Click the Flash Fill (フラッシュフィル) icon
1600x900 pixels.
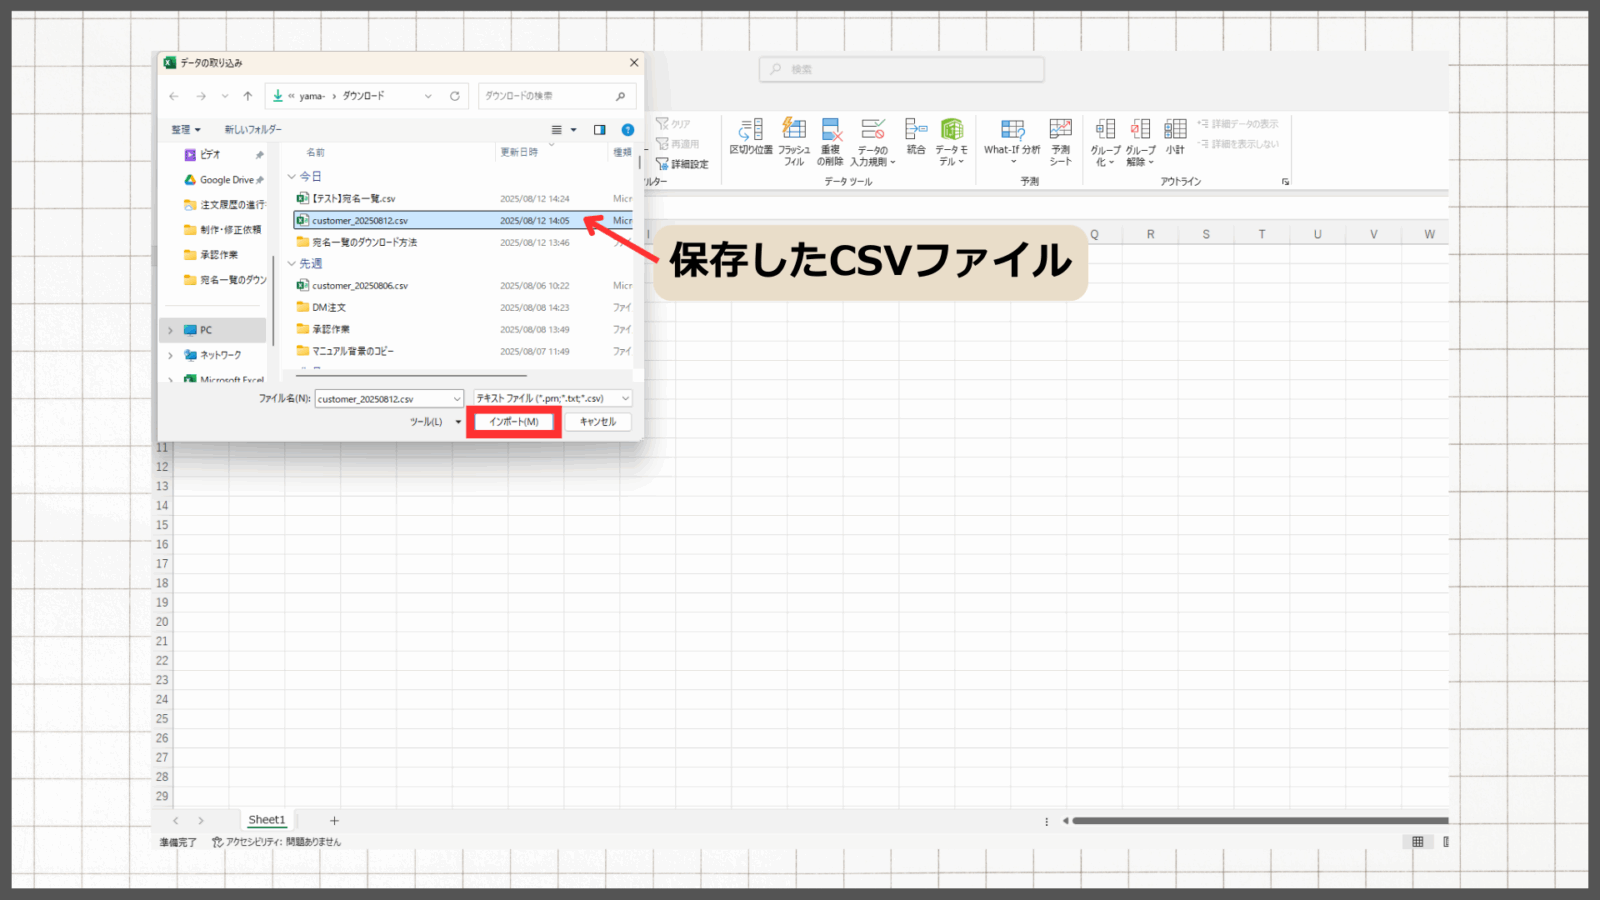pos(794,130)
